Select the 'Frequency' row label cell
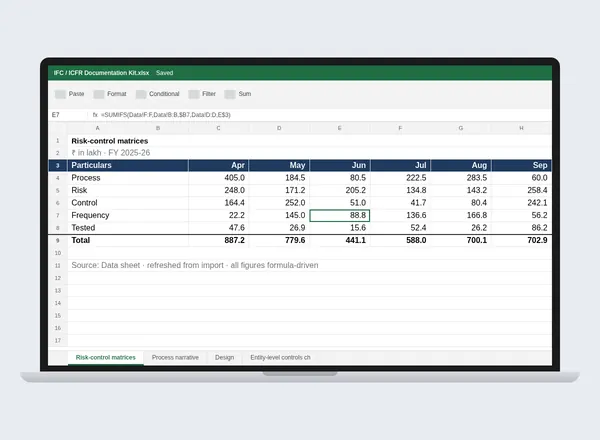 pos(128,215)
